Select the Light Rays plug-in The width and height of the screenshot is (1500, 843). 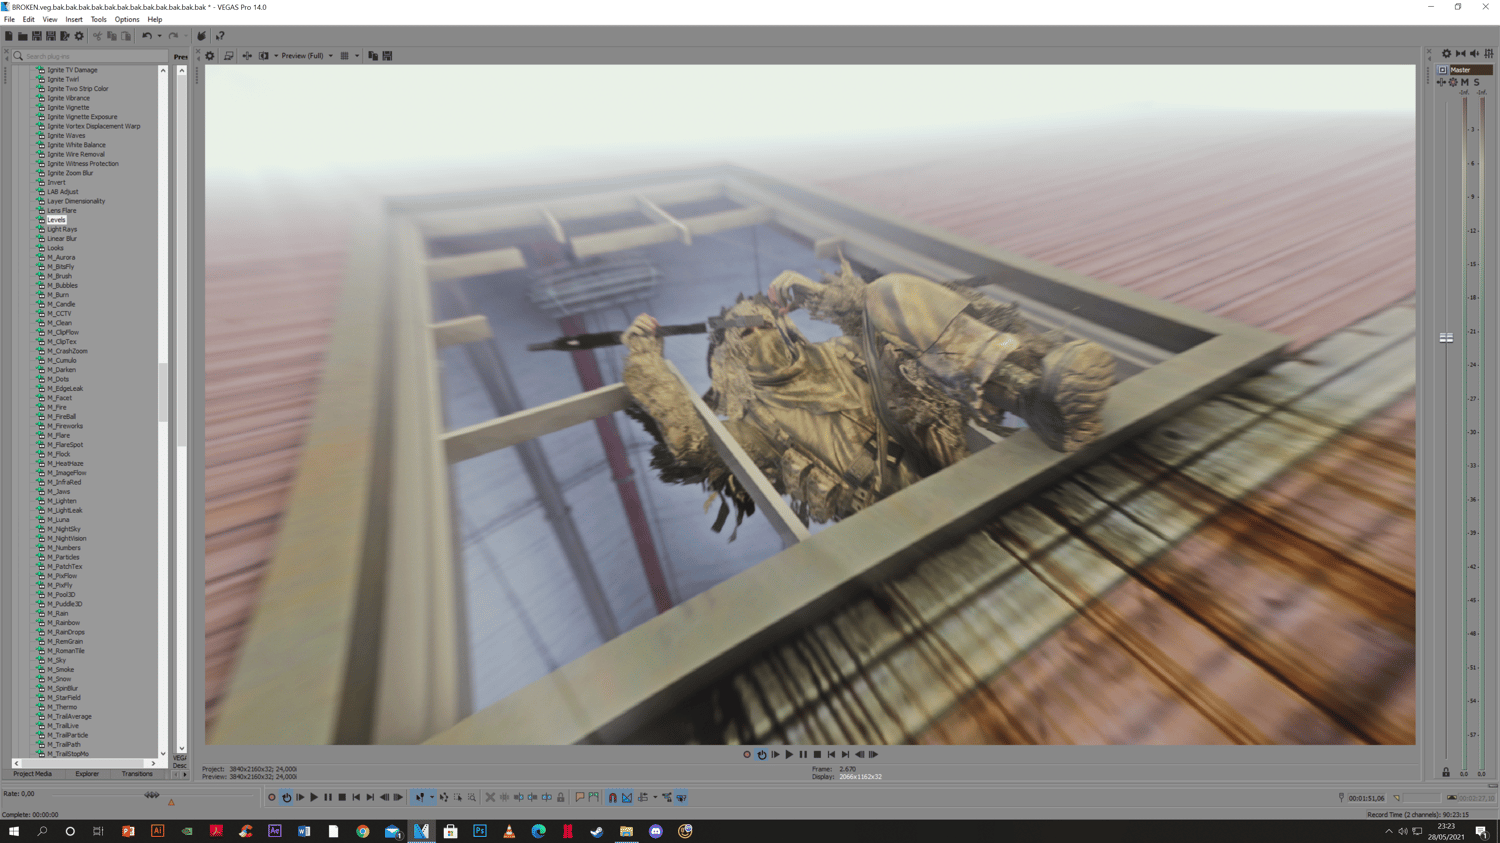pyautogui.click(x=62, y=229)
